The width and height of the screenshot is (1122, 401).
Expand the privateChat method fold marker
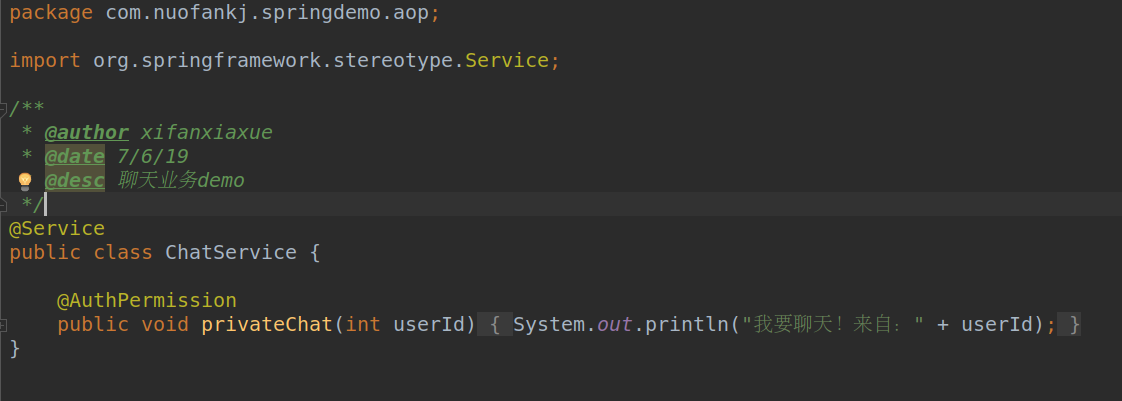[x=4, y=324]
